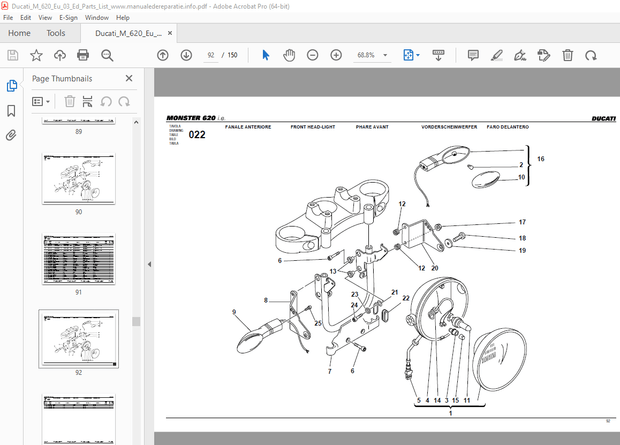This screenshot has width=620, height=445.
Task: Open the View menu
Action: tap(45, 18)
